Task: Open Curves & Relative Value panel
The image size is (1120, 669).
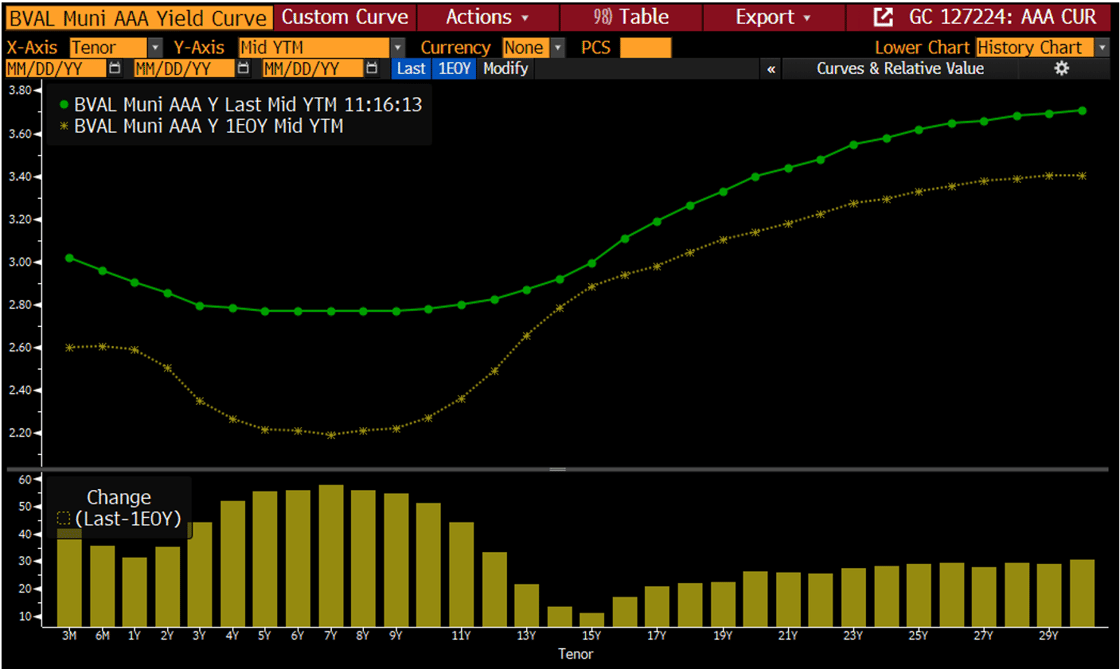Action: 900,69
